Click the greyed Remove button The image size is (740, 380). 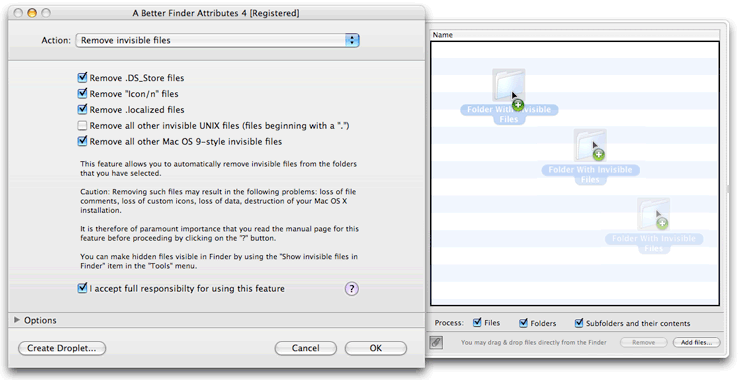(644, 342)
